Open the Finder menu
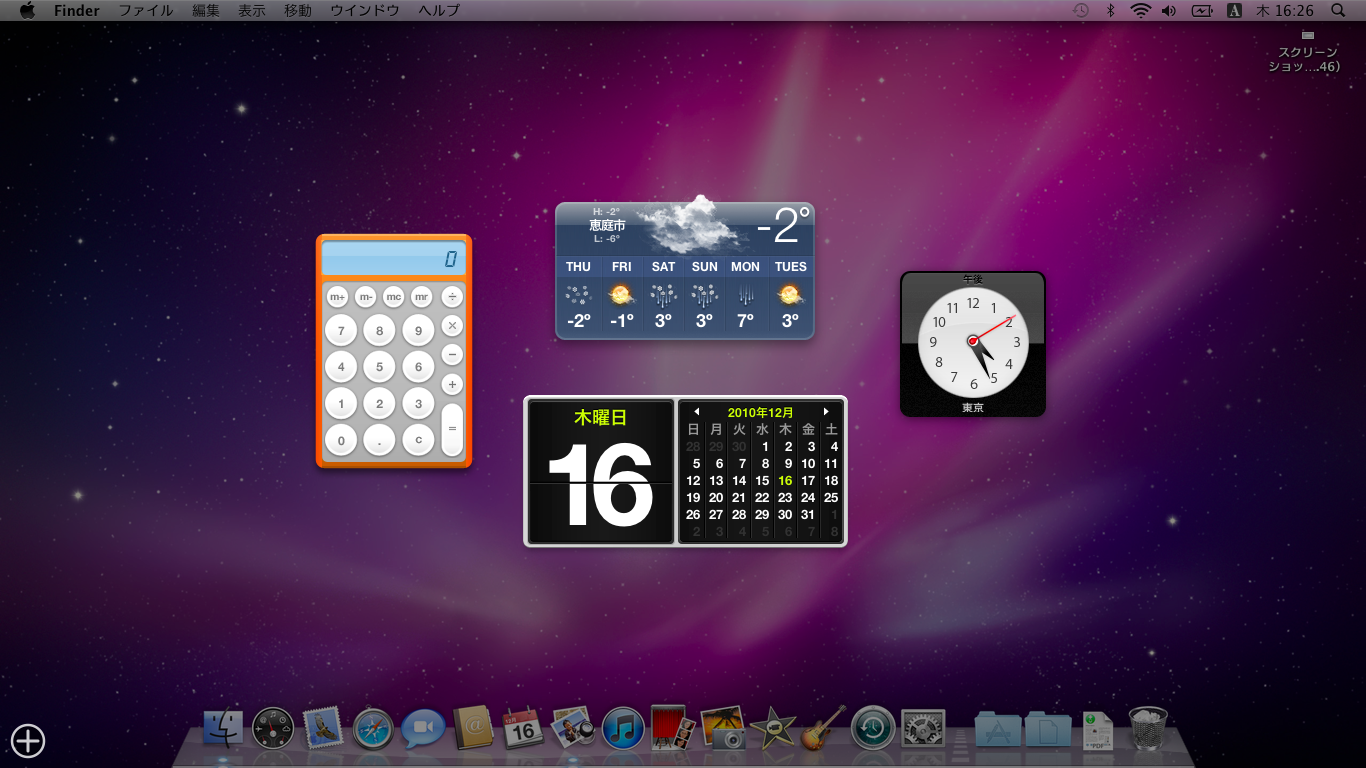Screen dimensions: 1366x768 coord(77,10)
